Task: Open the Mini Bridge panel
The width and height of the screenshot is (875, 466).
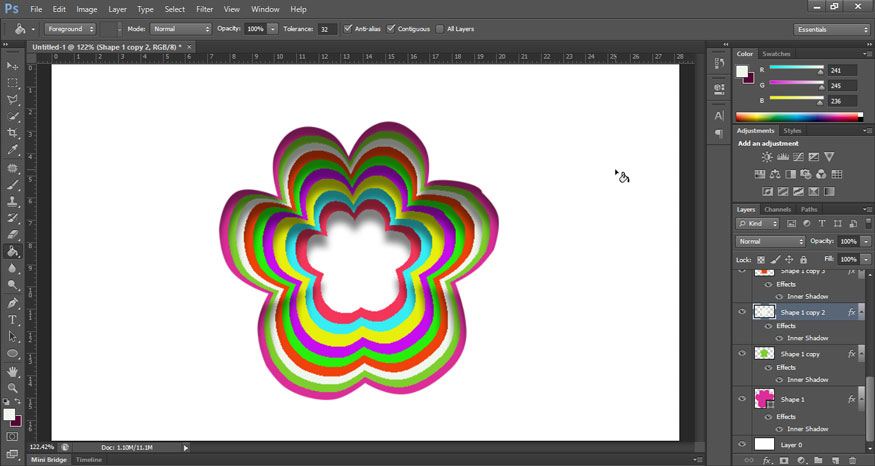Action: [49, 459]
